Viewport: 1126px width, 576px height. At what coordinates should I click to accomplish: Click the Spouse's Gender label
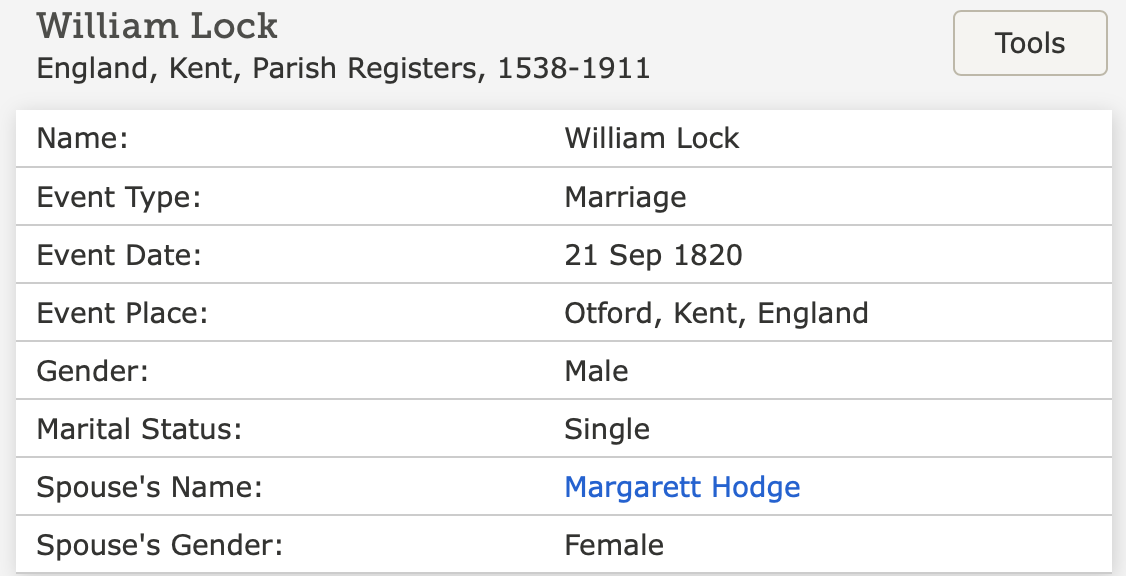160,545
